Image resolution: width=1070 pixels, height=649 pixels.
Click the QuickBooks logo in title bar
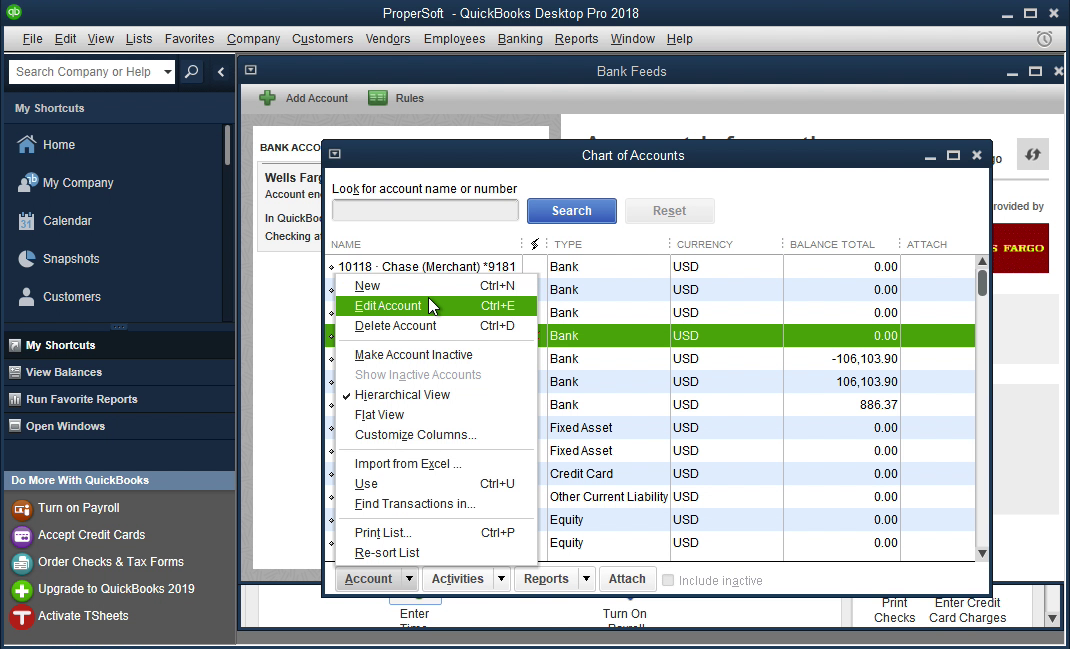tap(14, 12)
